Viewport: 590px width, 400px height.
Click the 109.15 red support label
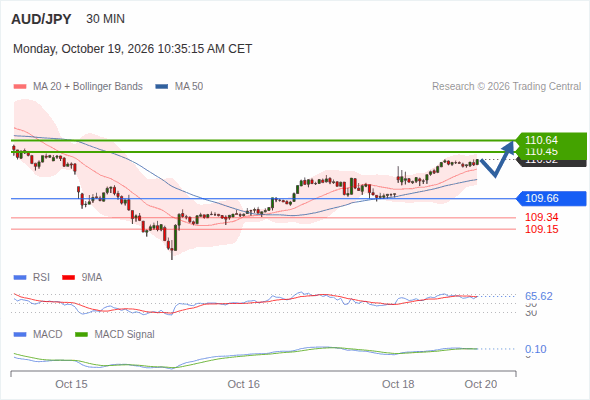click(x=541, y=229)
